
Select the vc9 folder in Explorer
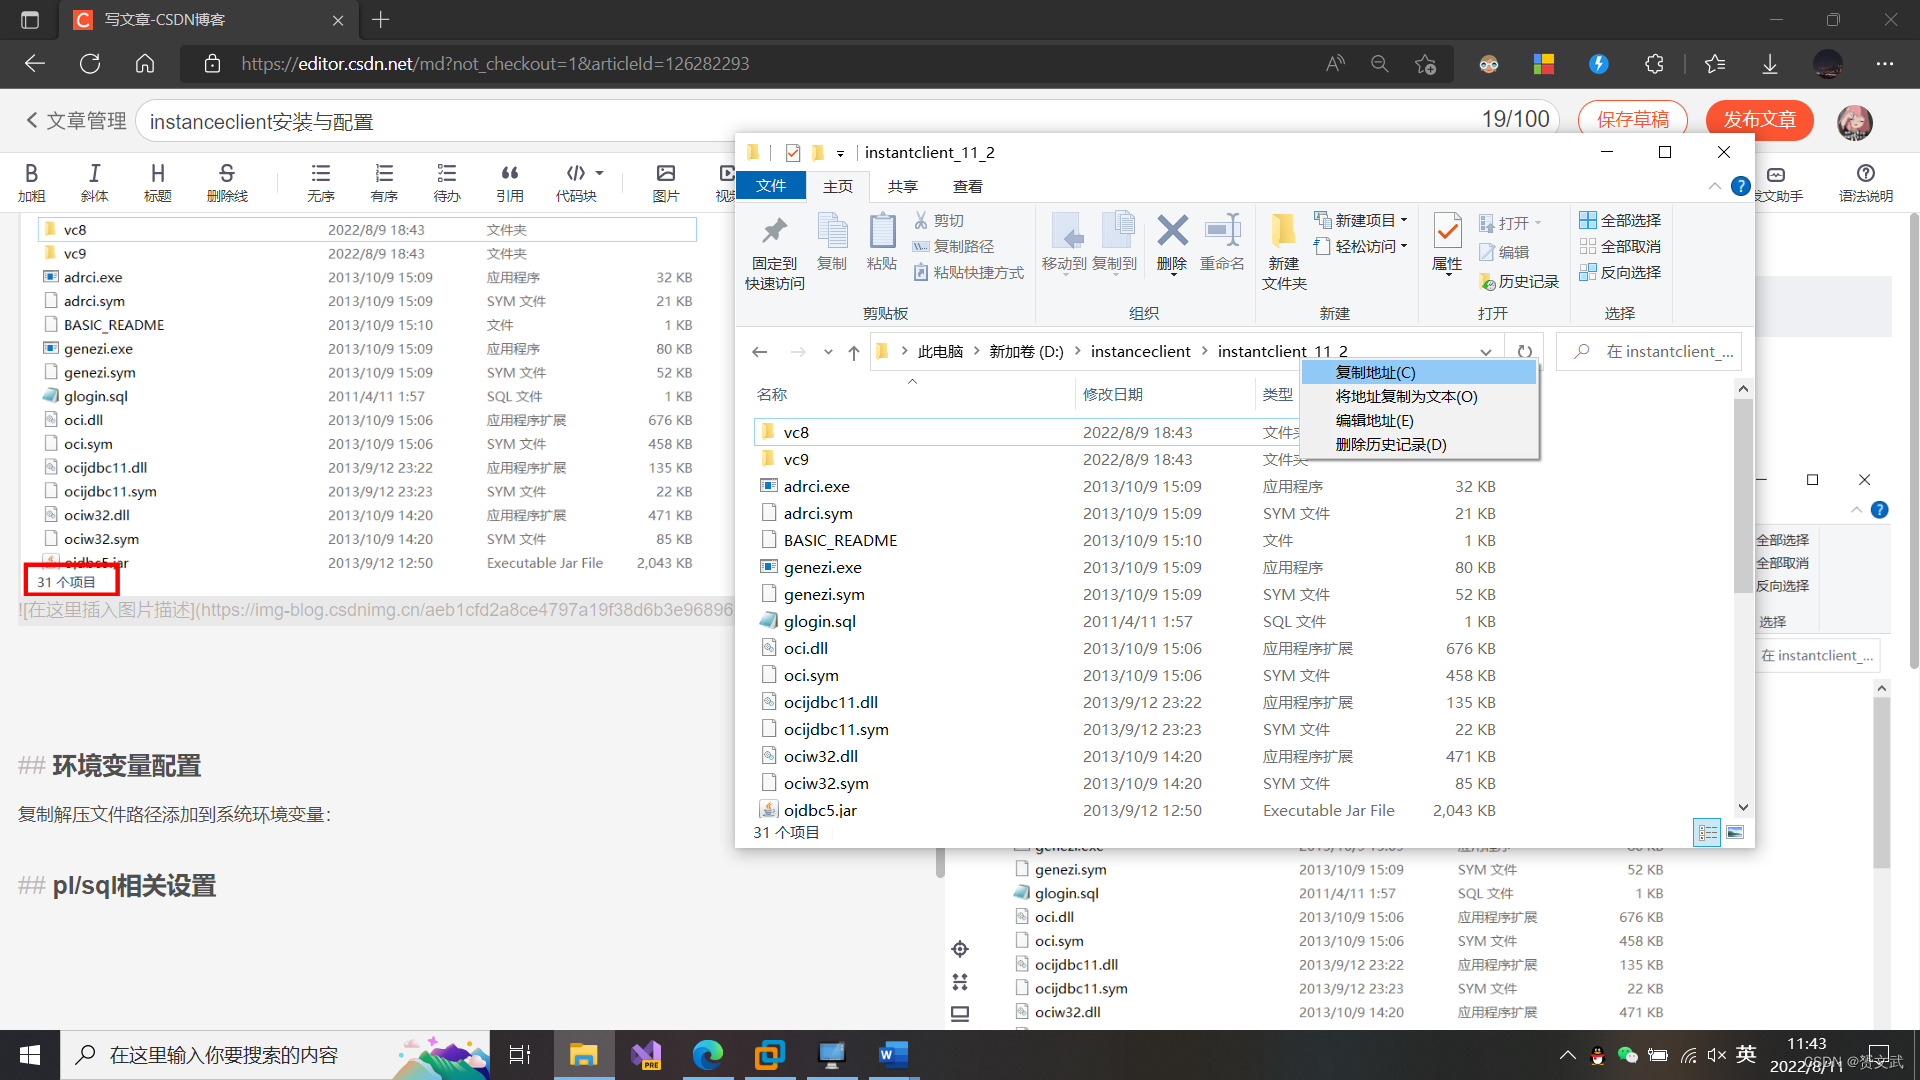click(796, 459)
